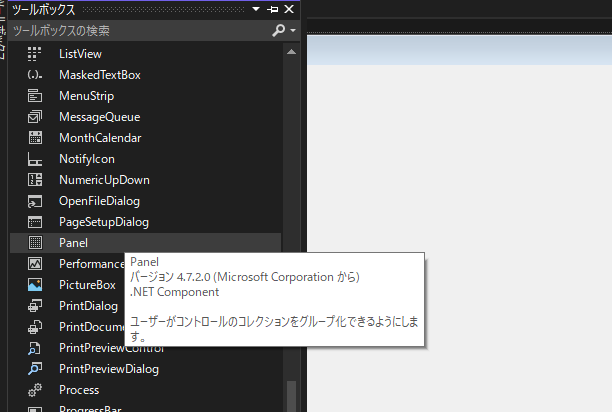Click the ListView control icon
Viewport: 612px width, 412px height.
pos(35,54)
